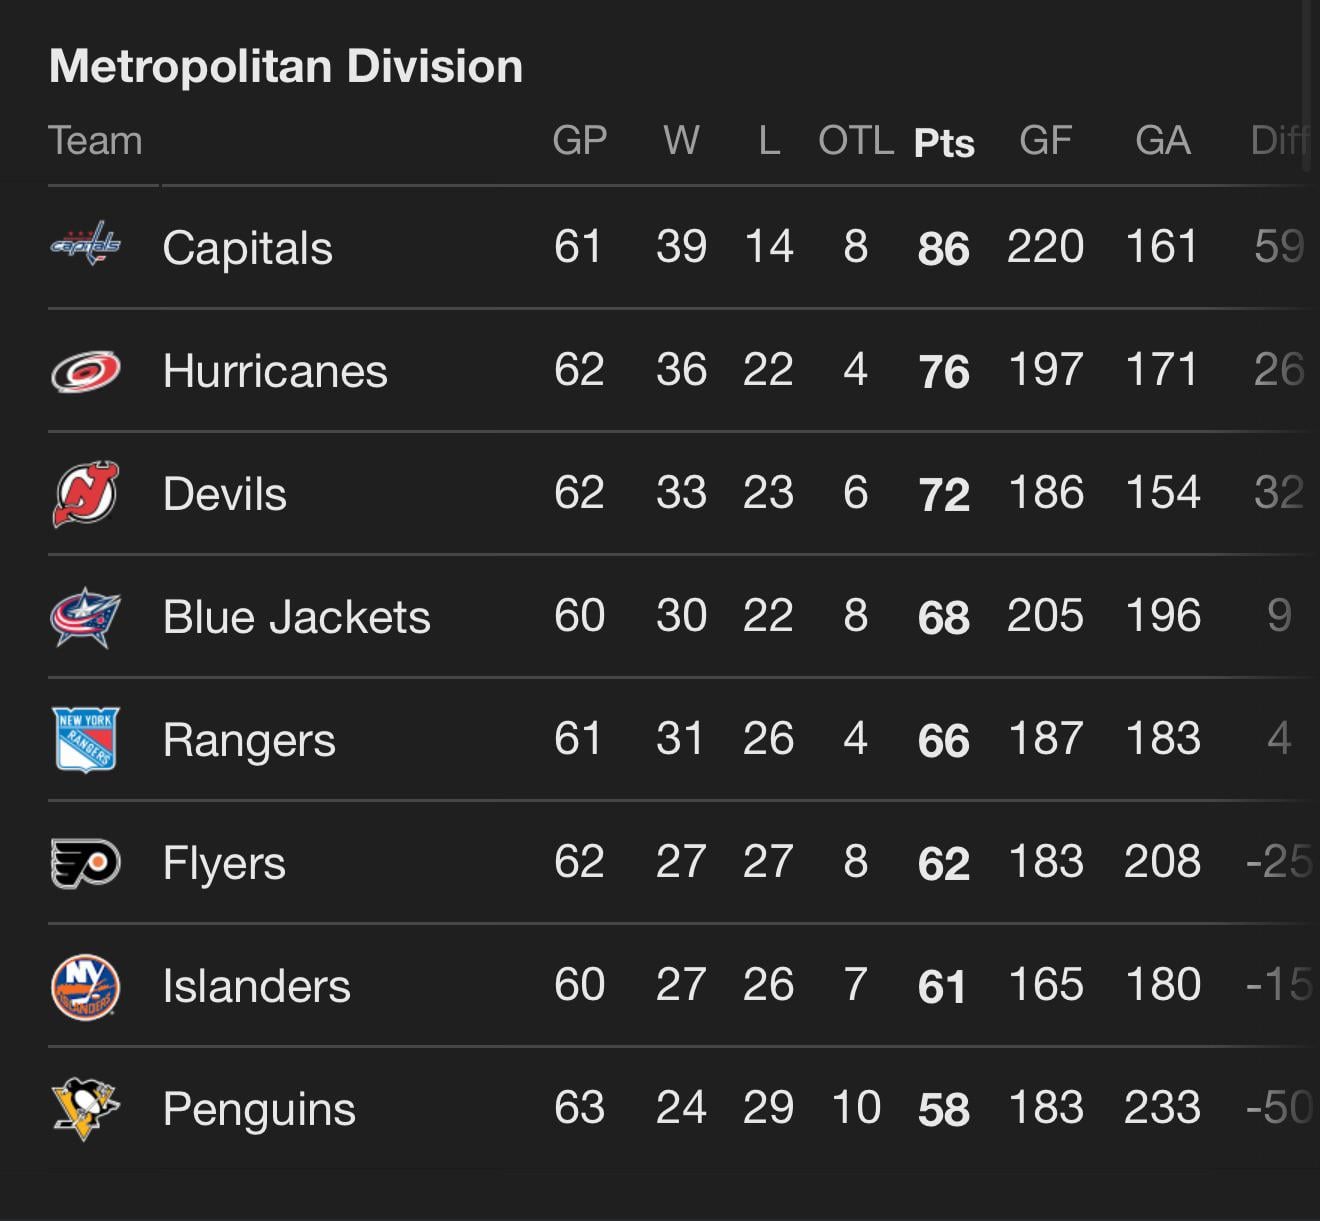Open the Penguins team name link
Viewport: 1320px width, 1221px height.
[x=259, y=1109]
